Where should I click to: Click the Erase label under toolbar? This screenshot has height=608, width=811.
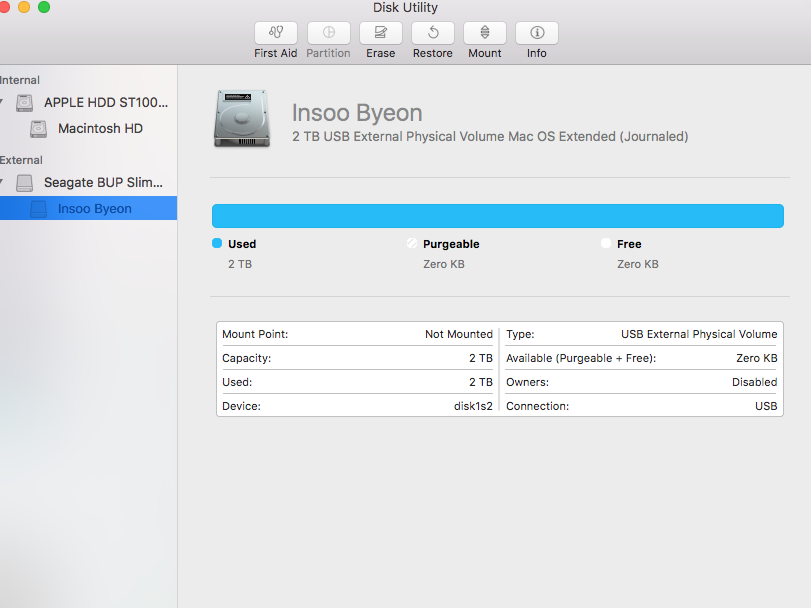click(381, 53)
